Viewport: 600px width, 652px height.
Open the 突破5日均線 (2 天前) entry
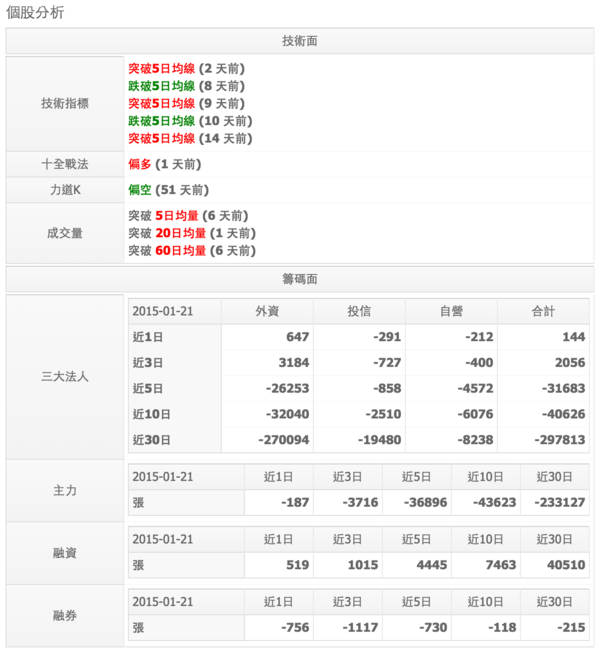click(186, 69)
